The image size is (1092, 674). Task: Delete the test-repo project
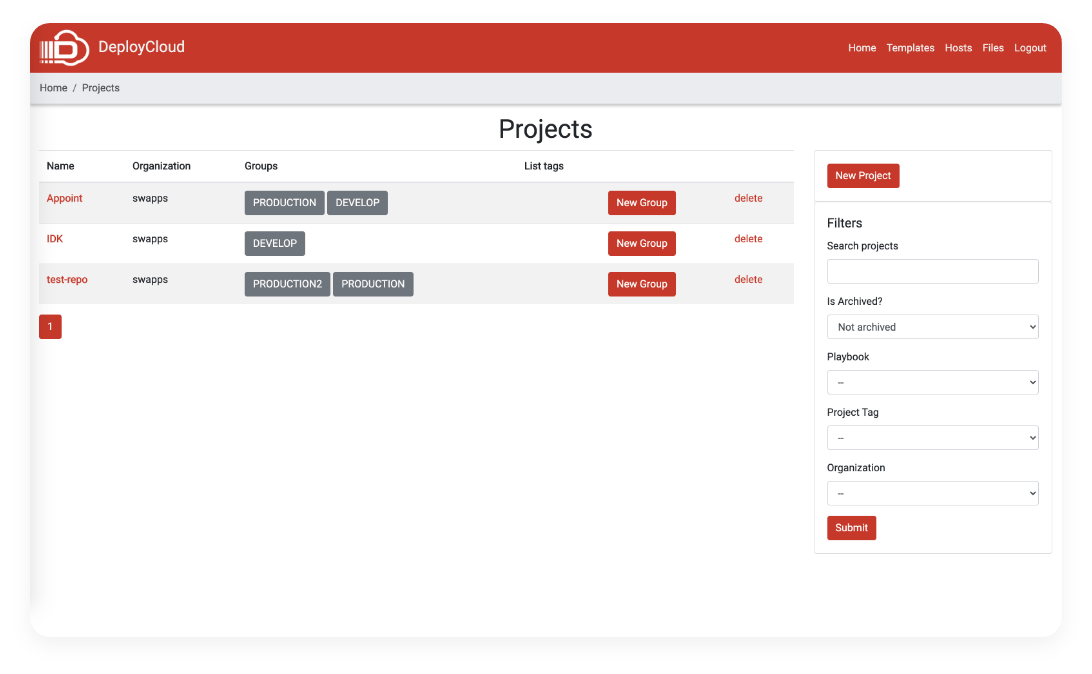pos(748,279)
